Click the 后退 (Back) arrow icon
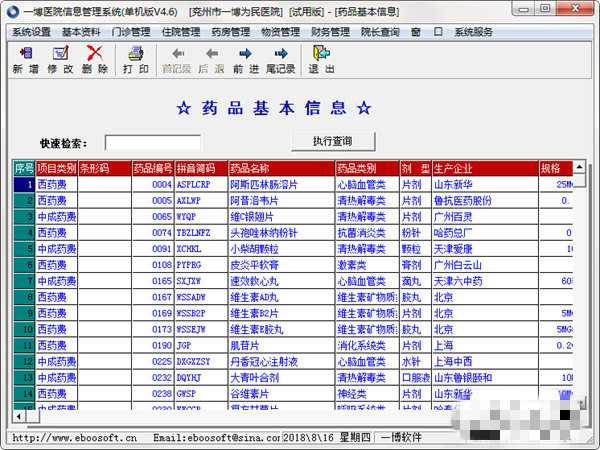The height and width of the screenshot is (450, 600). pyautogui.click(x=210, y=53)
